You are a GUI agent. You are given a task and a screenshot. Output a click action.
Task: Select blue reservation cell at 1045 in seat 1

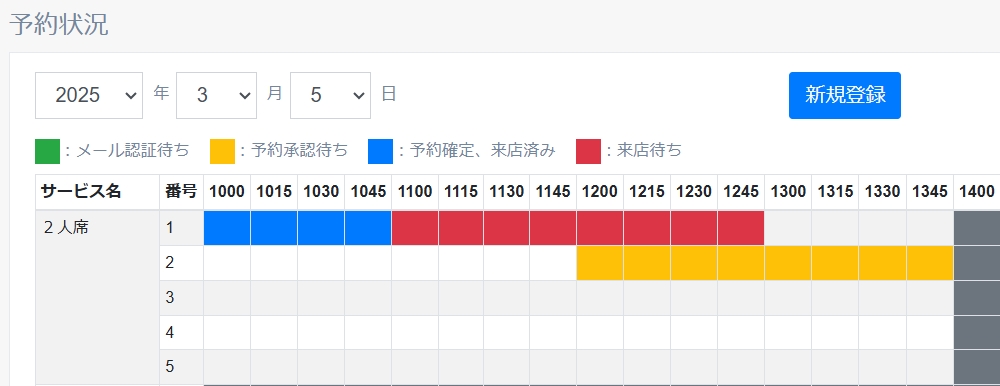(x=369, y=228)
